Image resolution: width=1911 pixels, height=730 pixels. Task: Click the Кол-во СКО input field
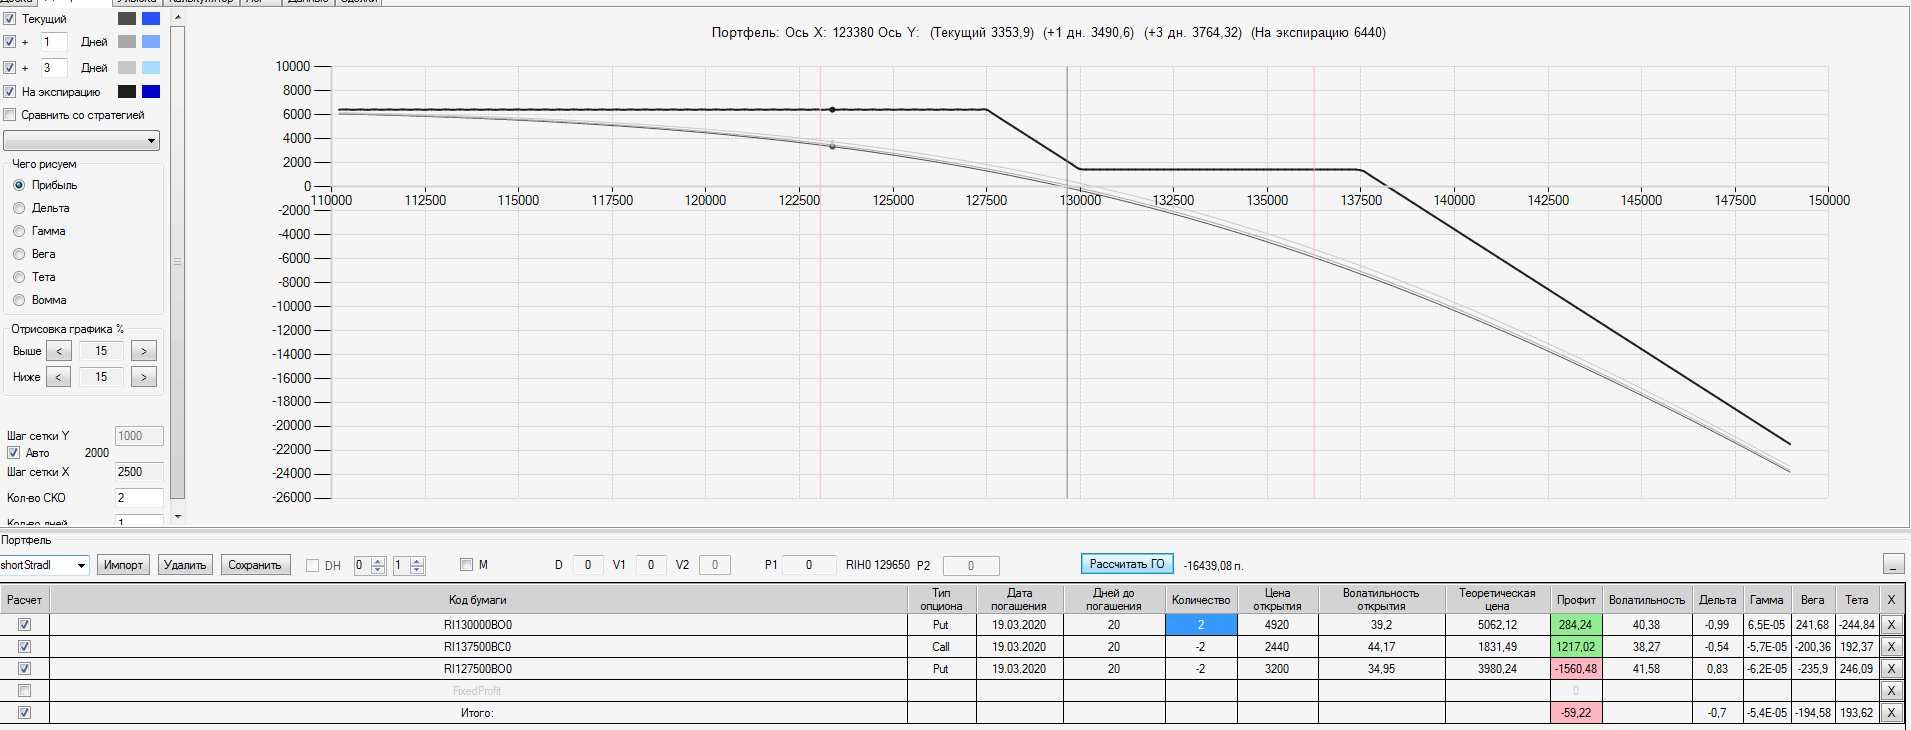(139, 498)
